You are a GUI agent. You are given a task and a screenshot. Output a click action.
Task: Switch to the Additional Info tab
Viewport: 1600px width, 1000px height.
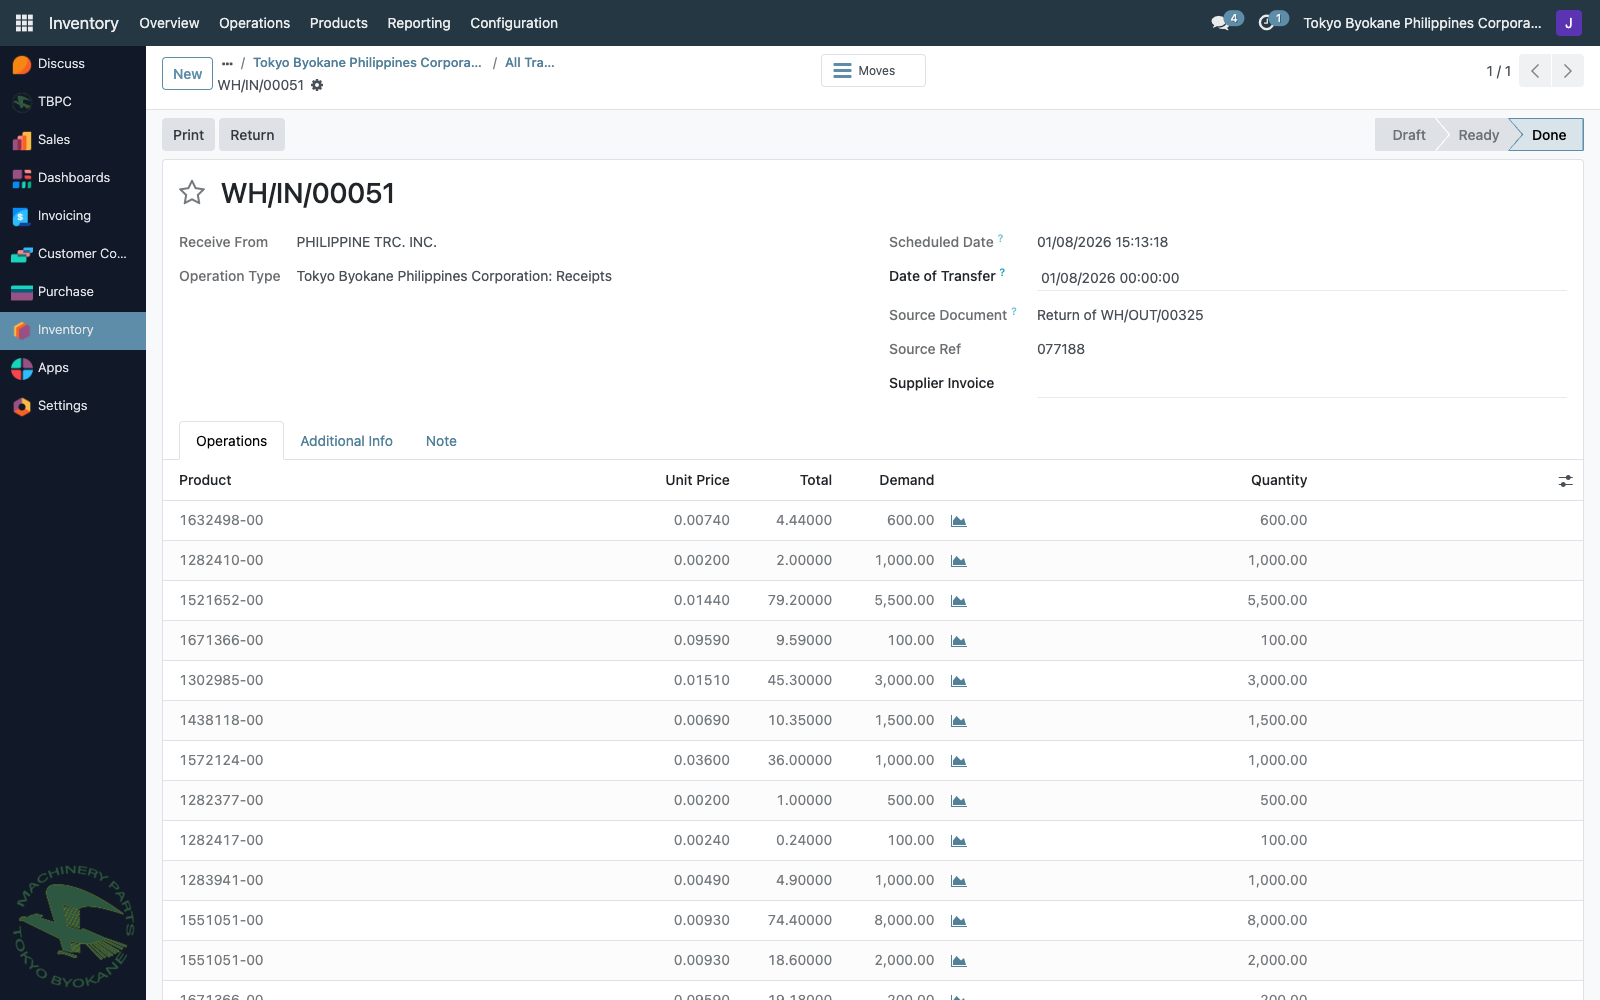tap(346, 441)
